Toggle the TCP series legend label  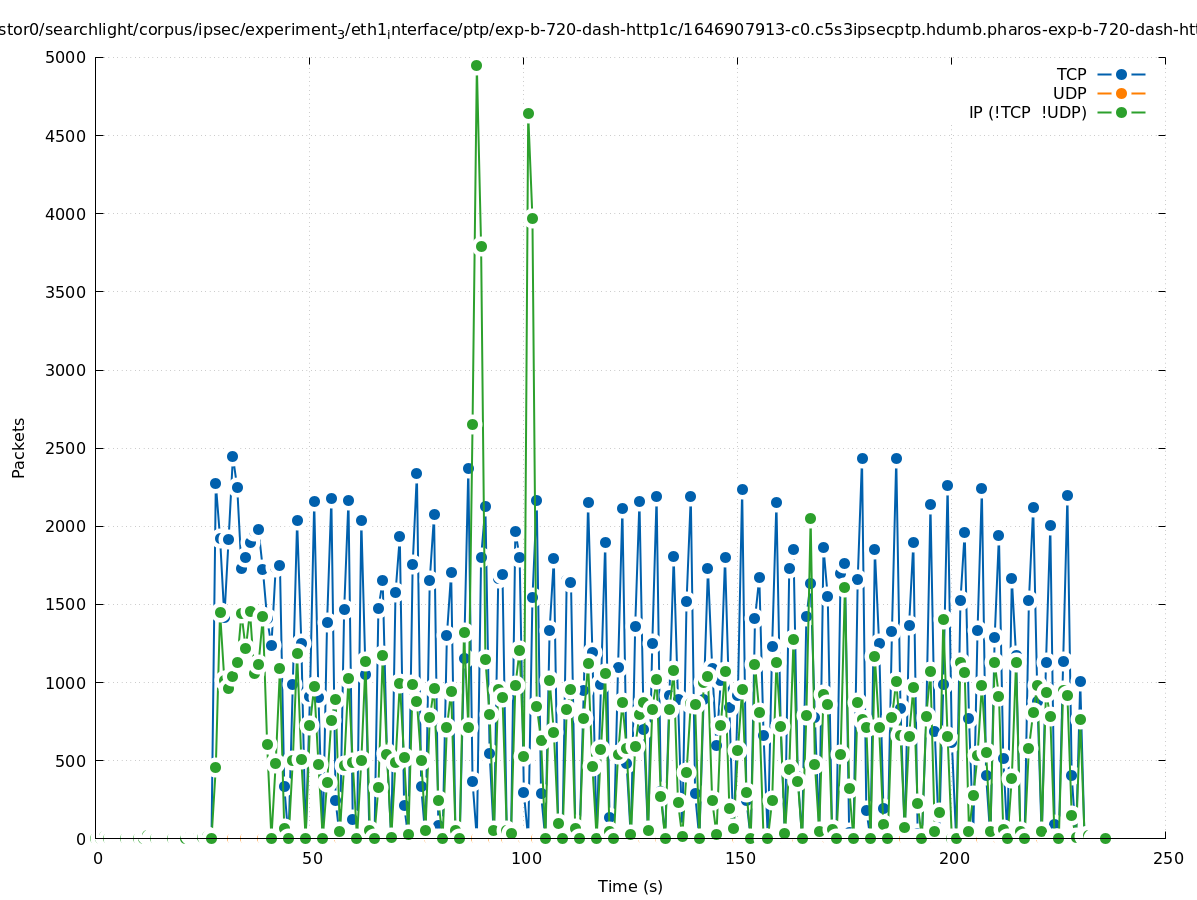tap(1071, 74)
